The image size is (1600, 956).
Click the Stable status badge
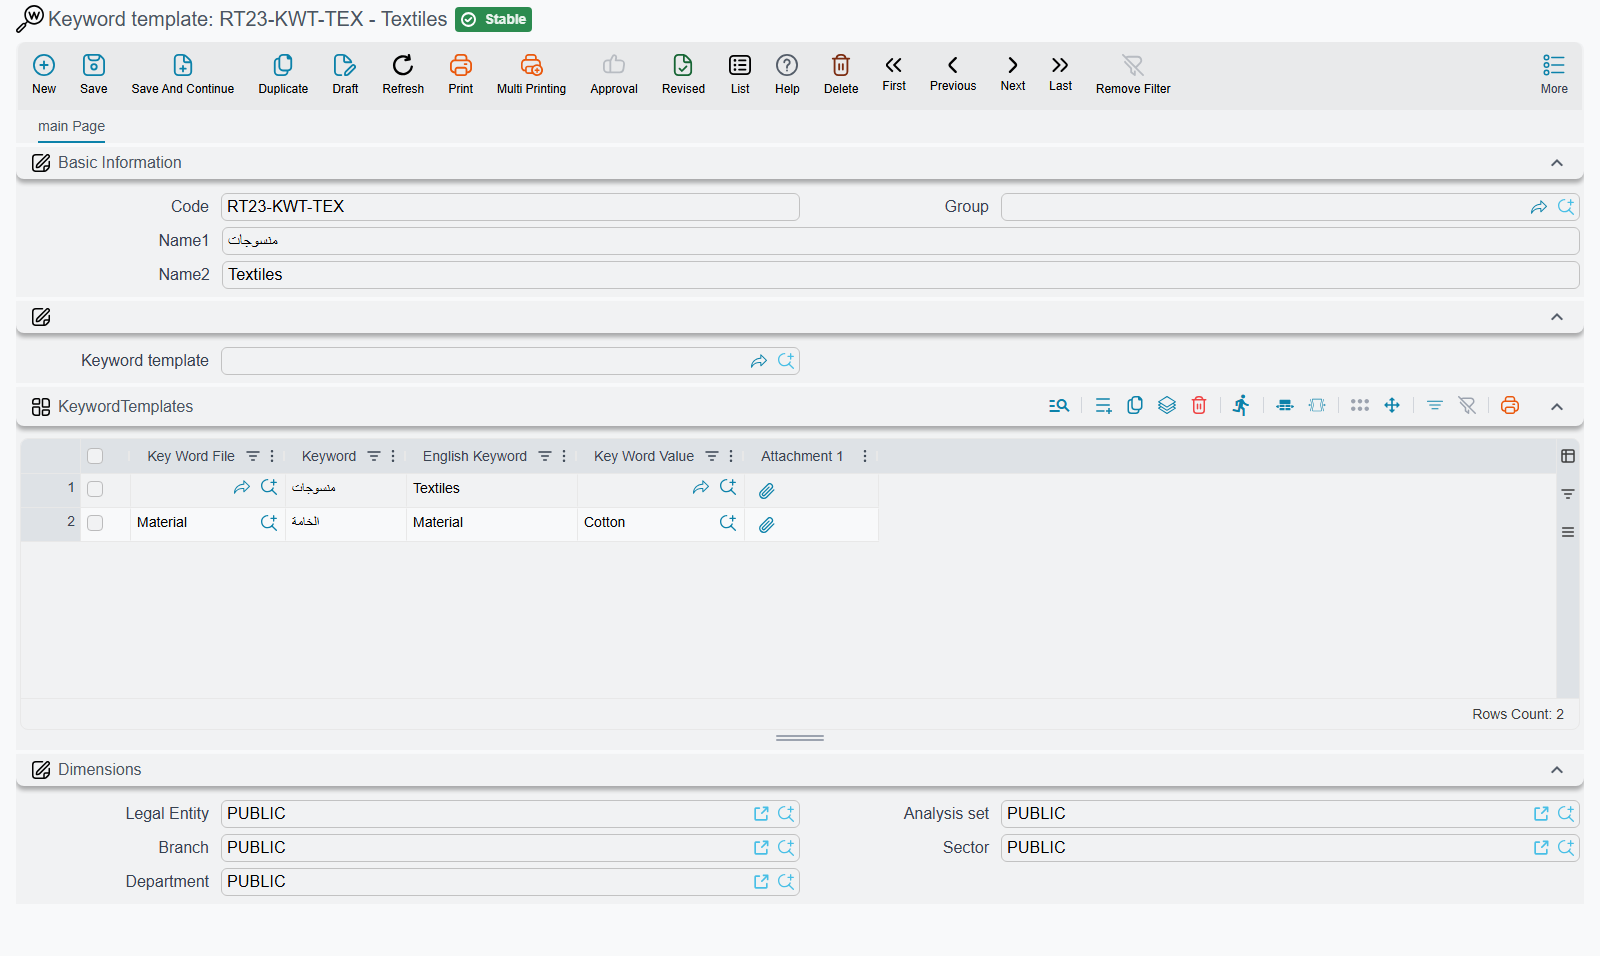[494, 19]
